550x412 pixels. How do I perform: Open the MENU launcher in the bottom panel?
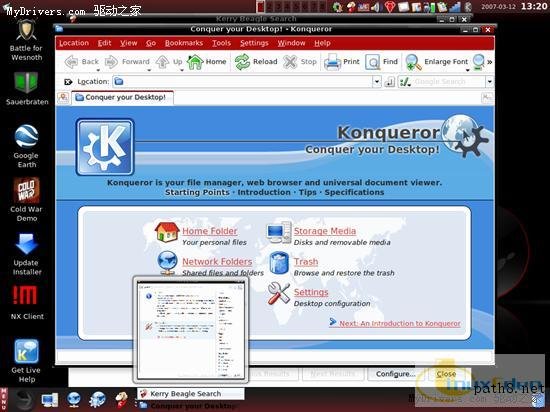pyautogui.click(x=4, y=399)
